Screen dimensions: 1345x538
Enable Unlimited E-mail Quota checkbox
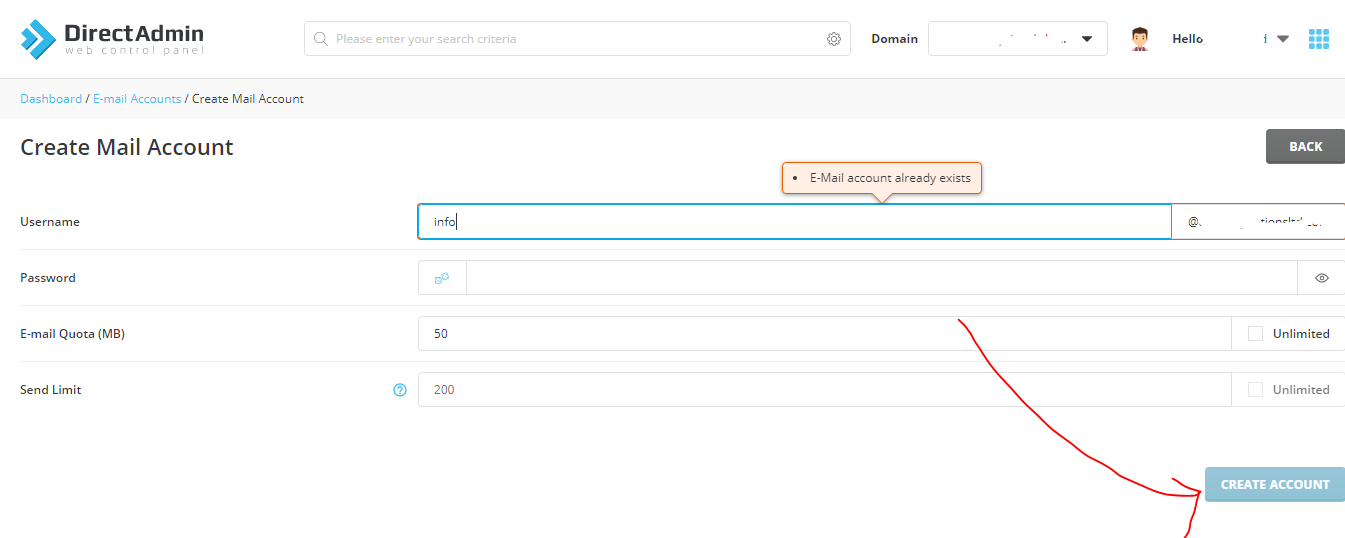(1256, 334)
